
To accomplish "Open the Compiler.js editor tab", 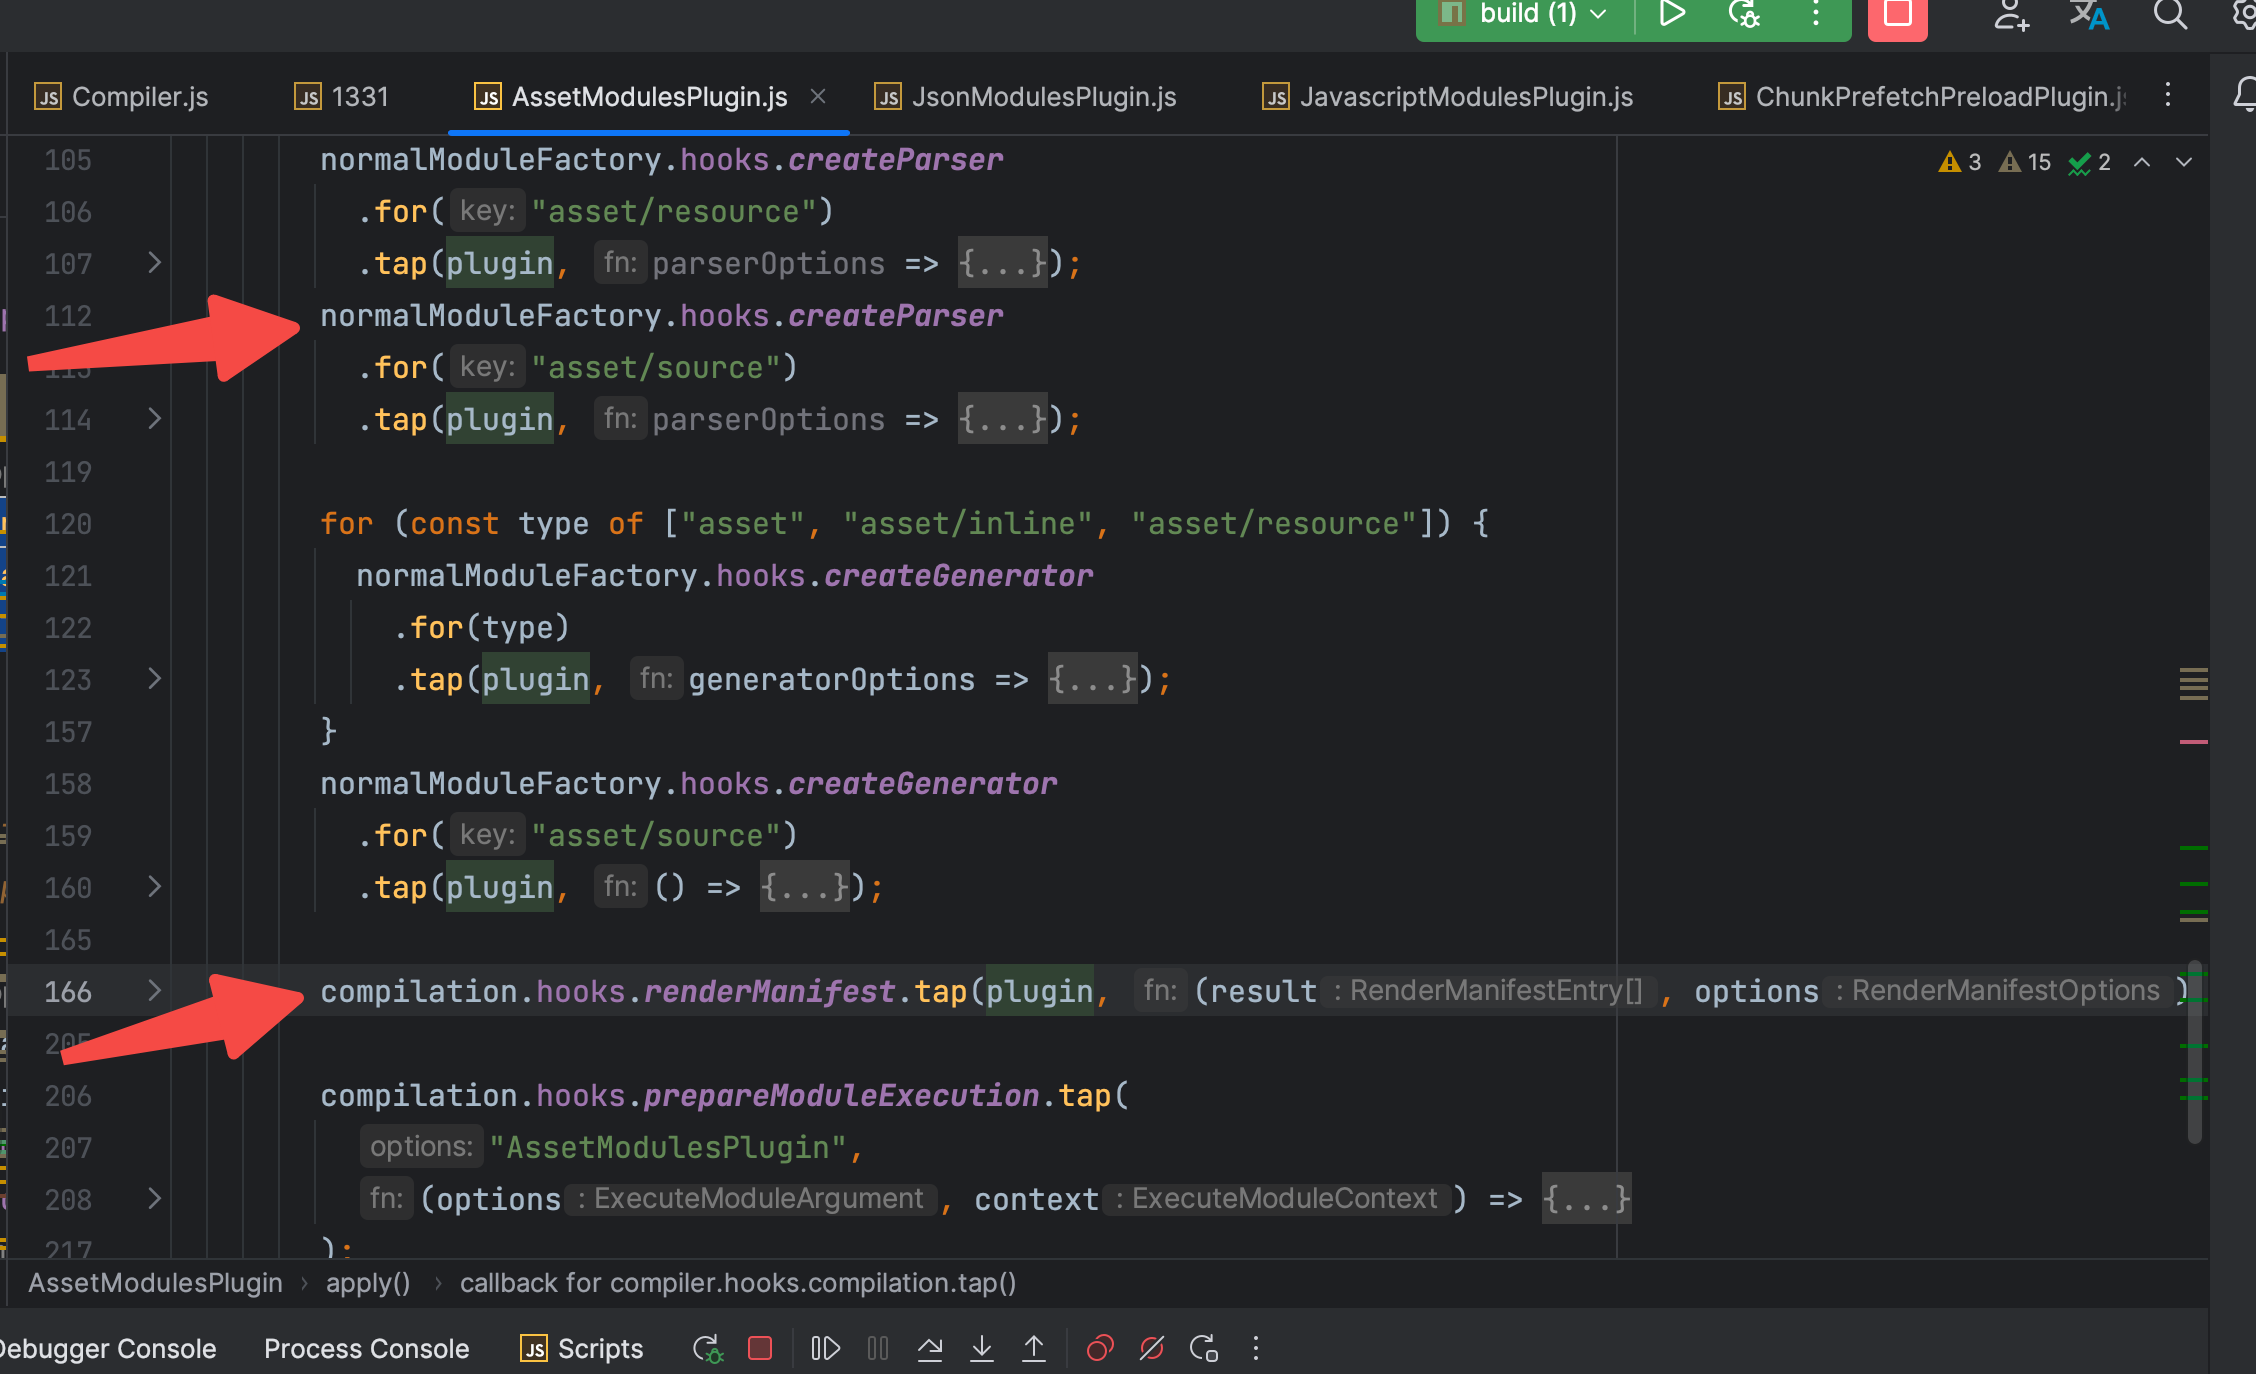I will (139, 97).
